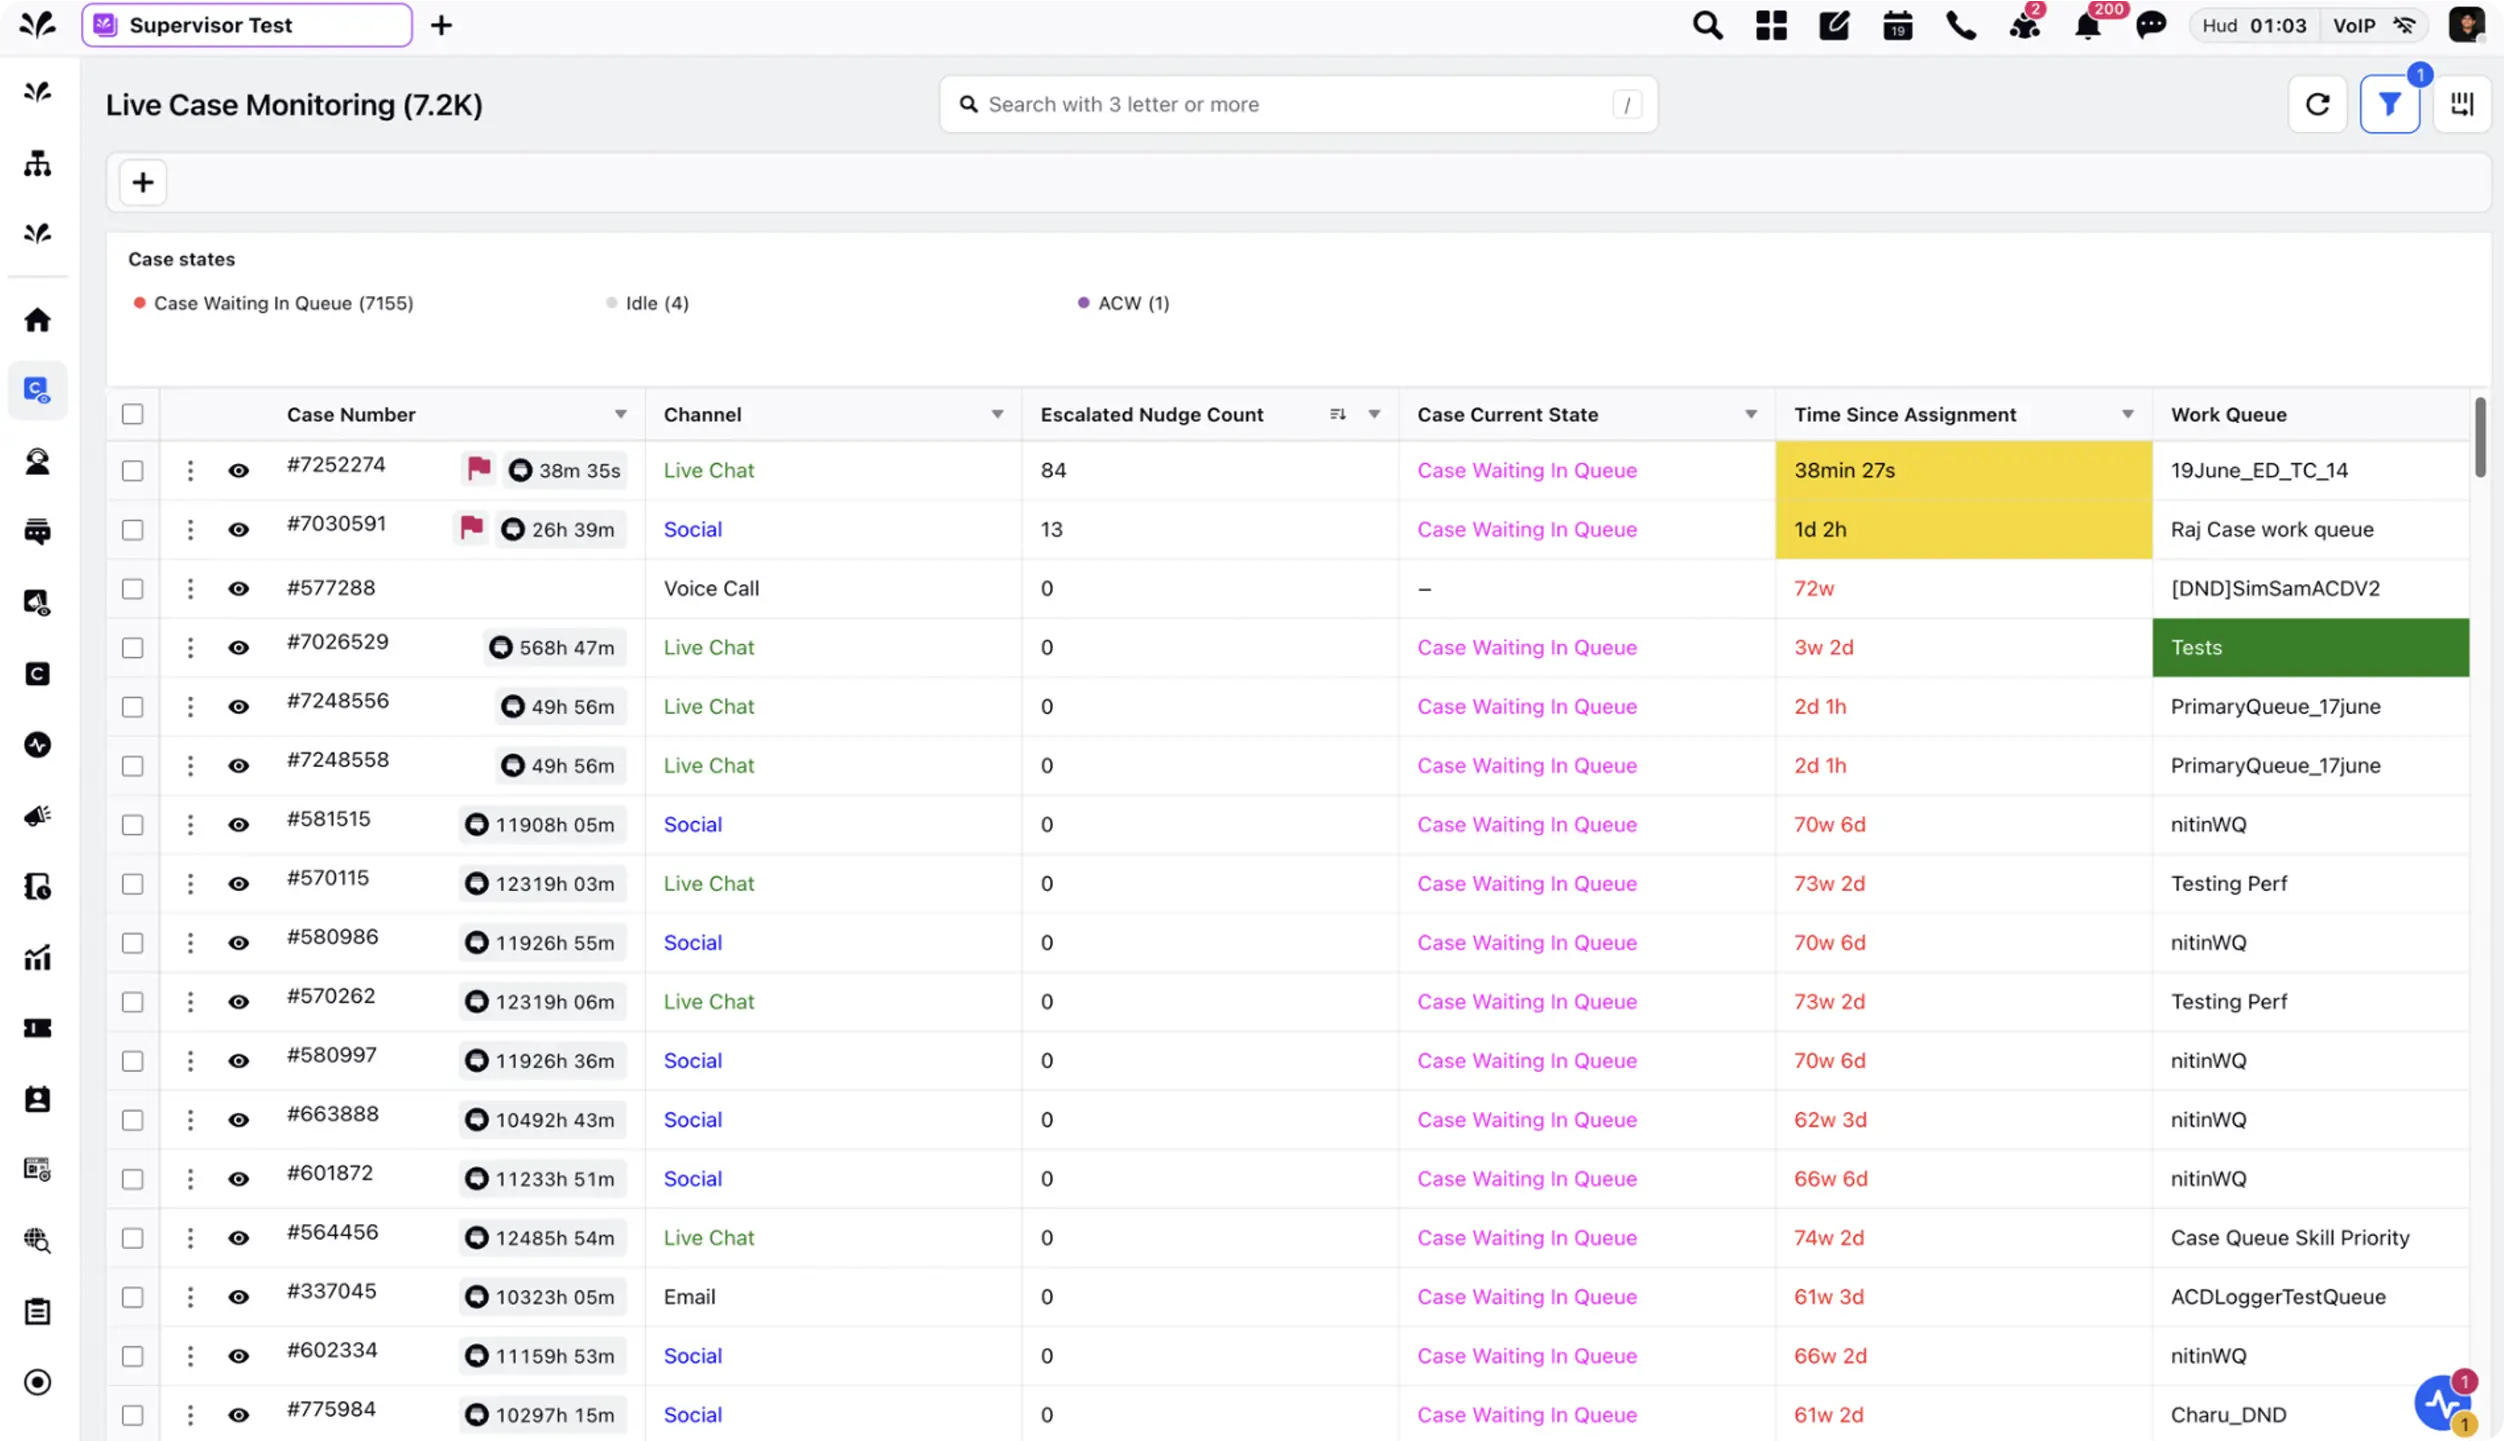
Task: Open the org hierarchy icon in sidebar
Action: coord(38,163)
